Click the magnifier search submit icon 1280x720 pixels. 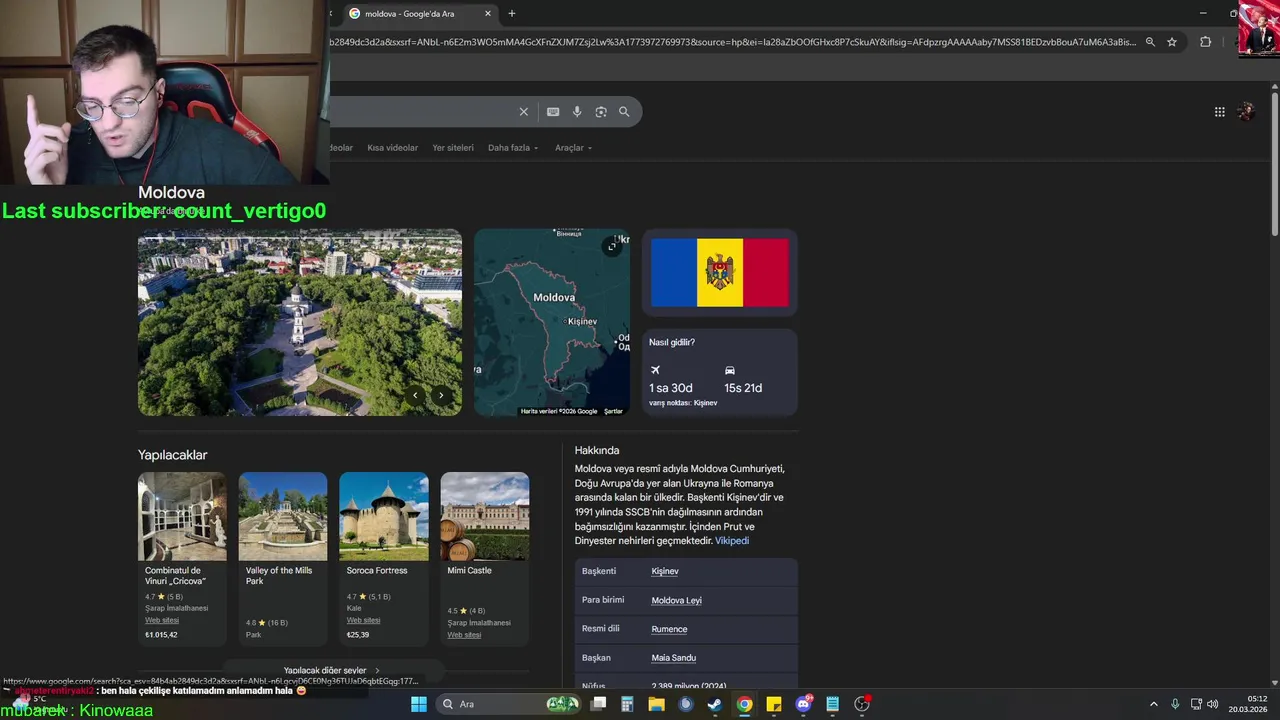(x=624, y=112)
